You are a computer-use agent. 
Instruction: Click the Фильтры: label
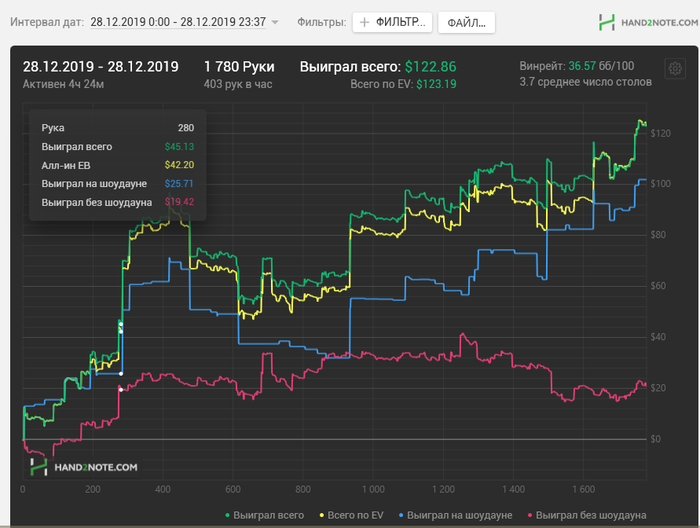(321, 22)
